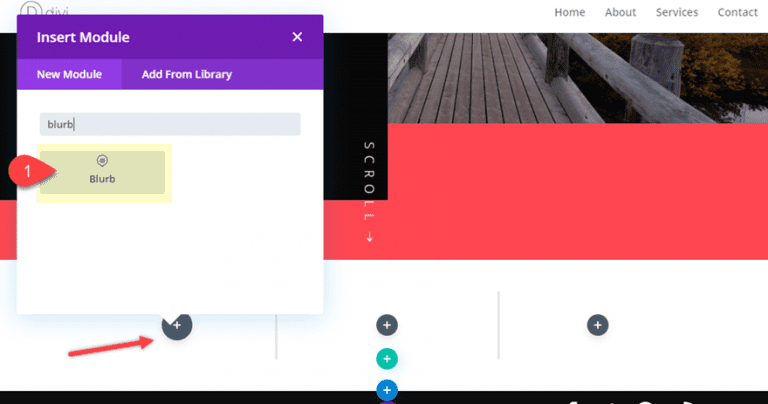Switch to the New Module tab
The height and width of the screenshot is (404, 768).
click(69, 74)
